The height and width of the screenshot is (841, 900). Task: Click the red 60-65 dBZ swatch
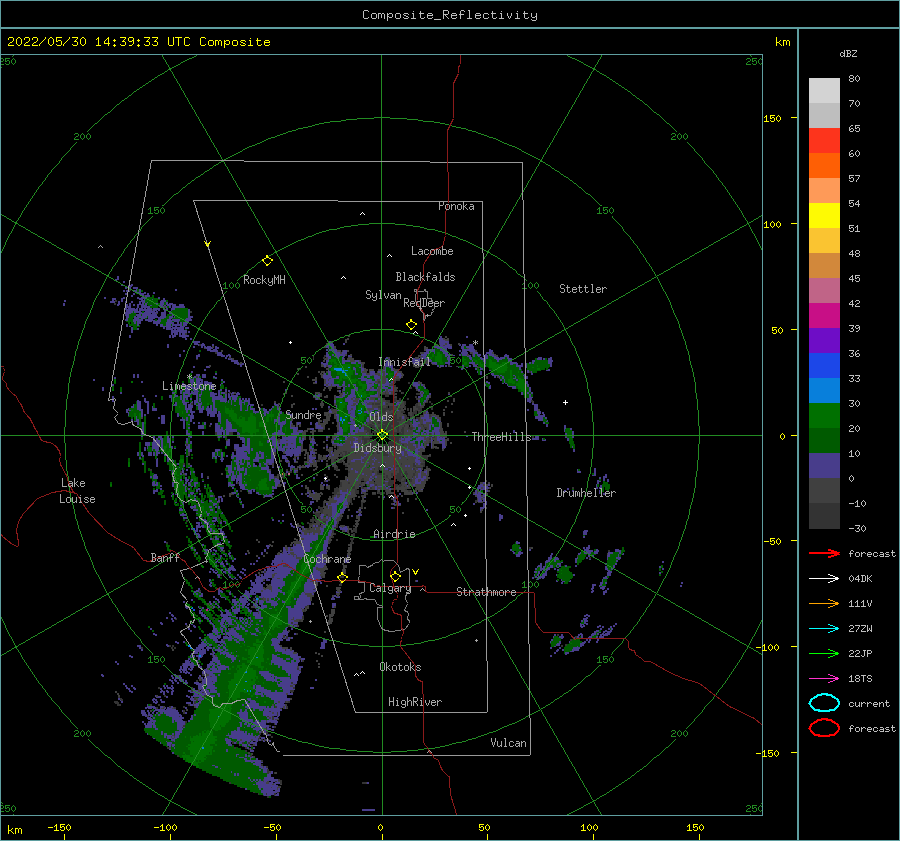click(824, 141)
